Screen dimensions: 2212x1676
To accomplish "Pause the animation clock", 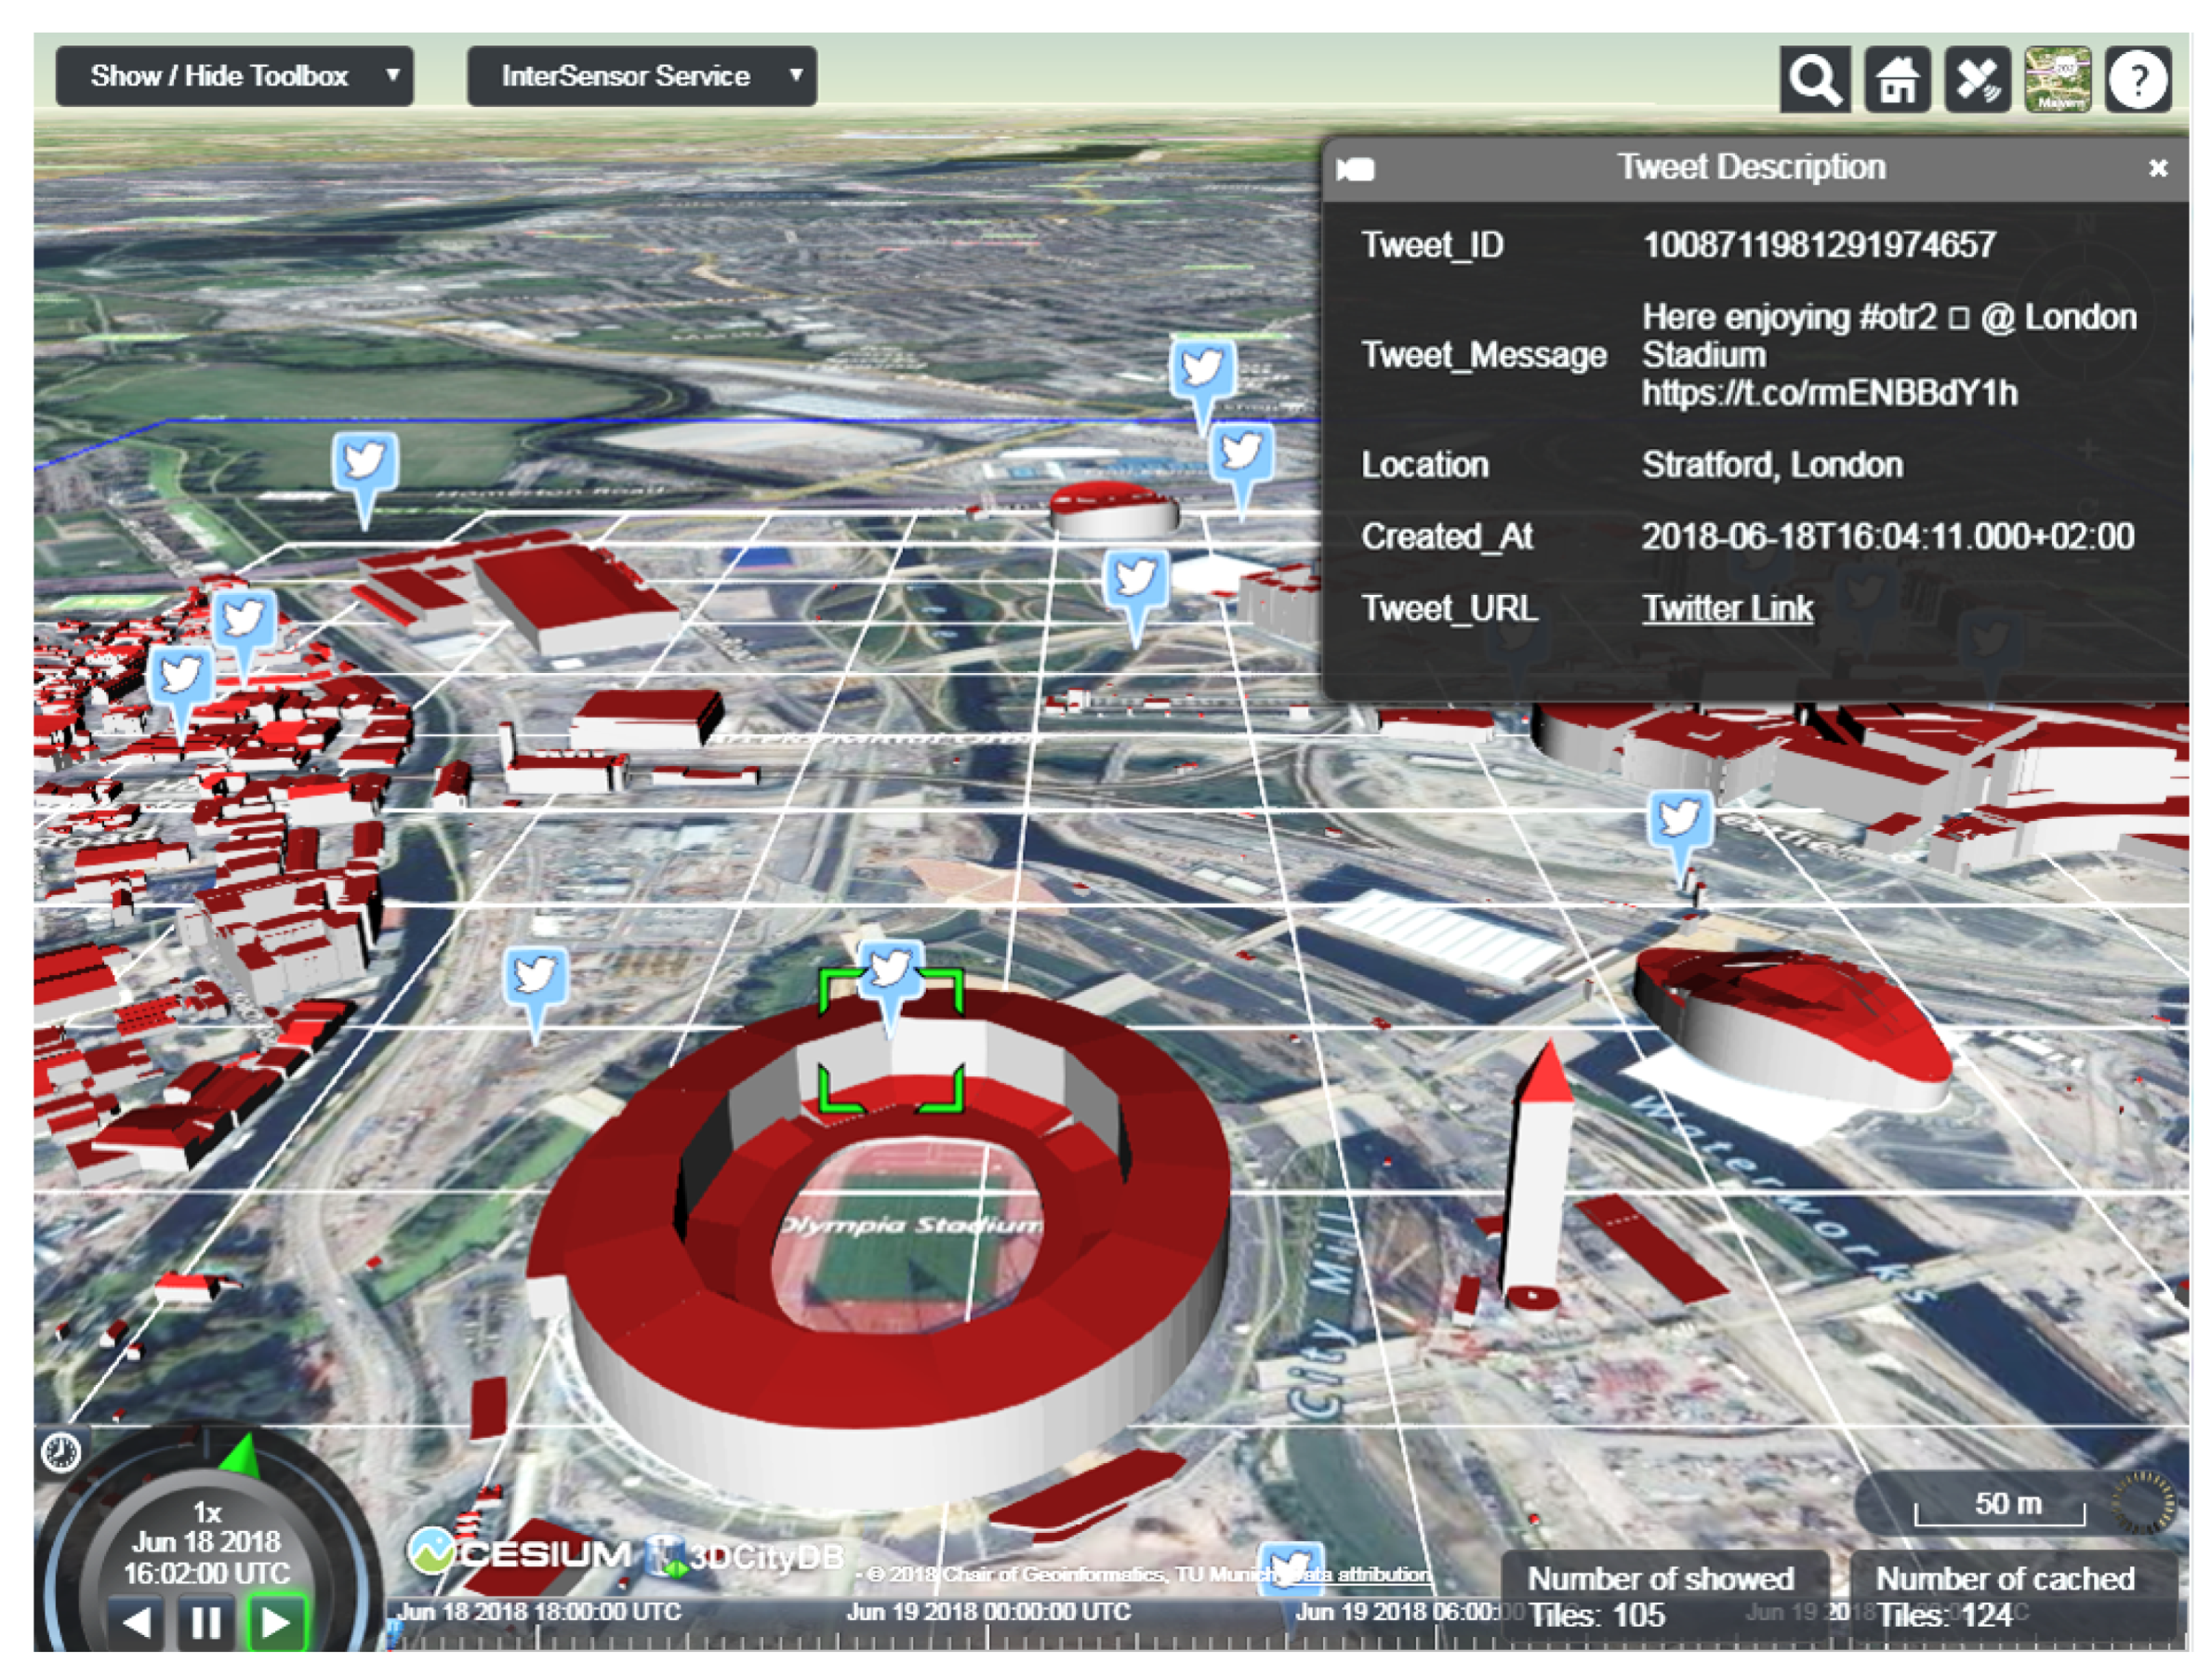I will [206, 1622].
